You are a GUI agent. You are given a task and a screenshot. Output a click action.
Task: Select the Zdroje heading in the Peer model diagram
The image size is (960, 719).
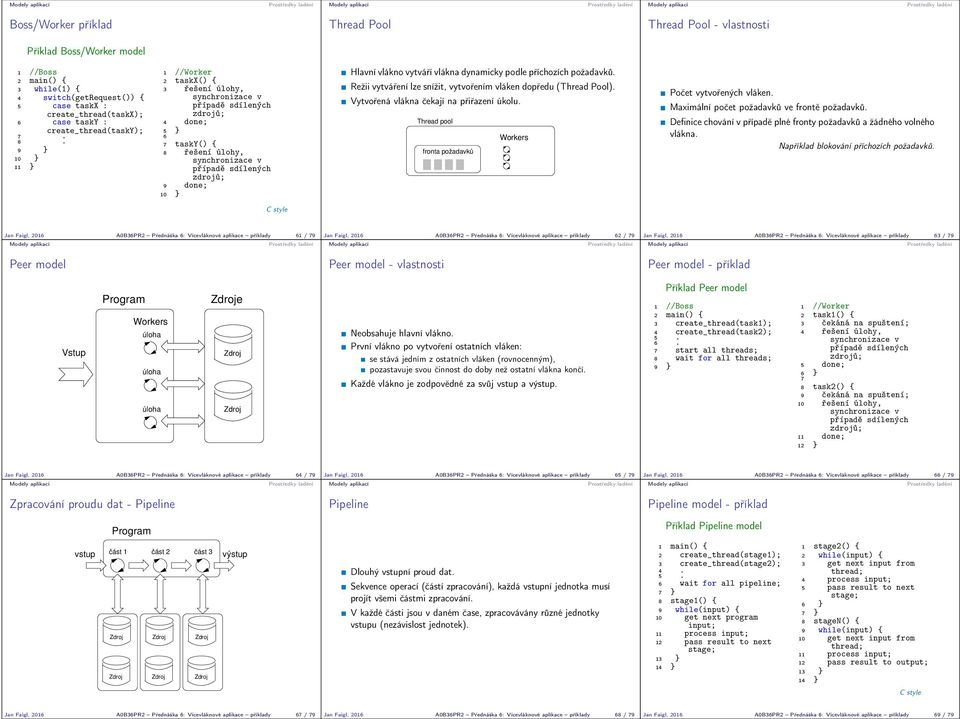point(227,299)
